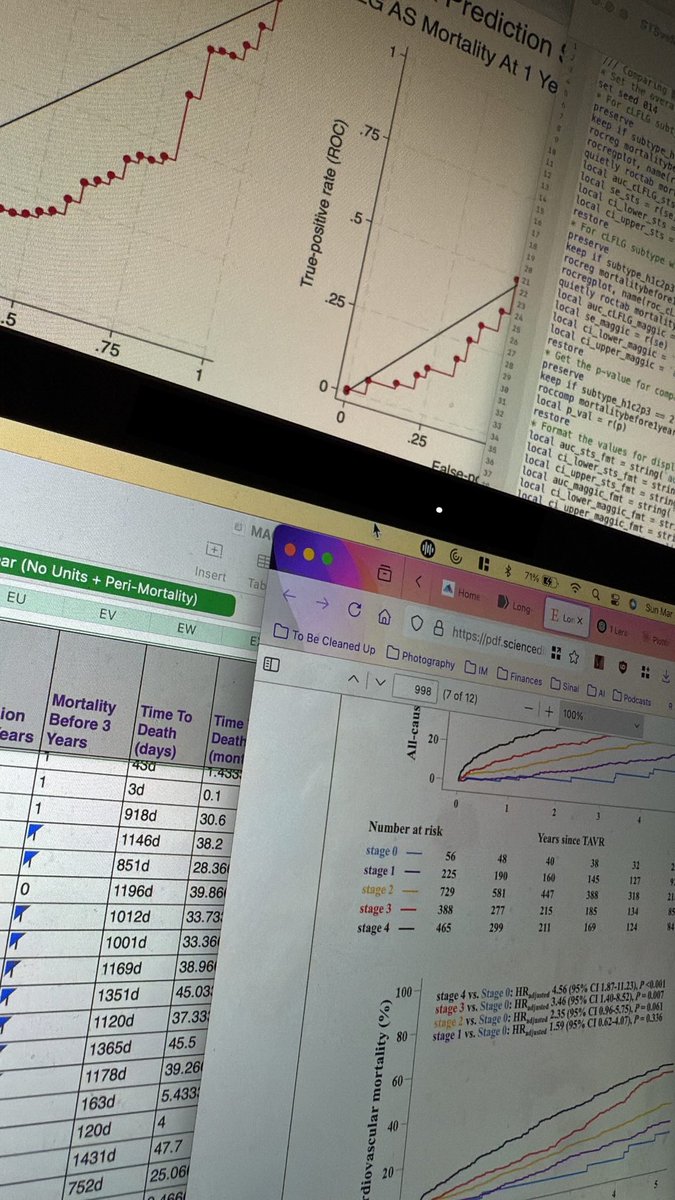
Task: Click Number at risk text in PDF
Action: [406, 830]
